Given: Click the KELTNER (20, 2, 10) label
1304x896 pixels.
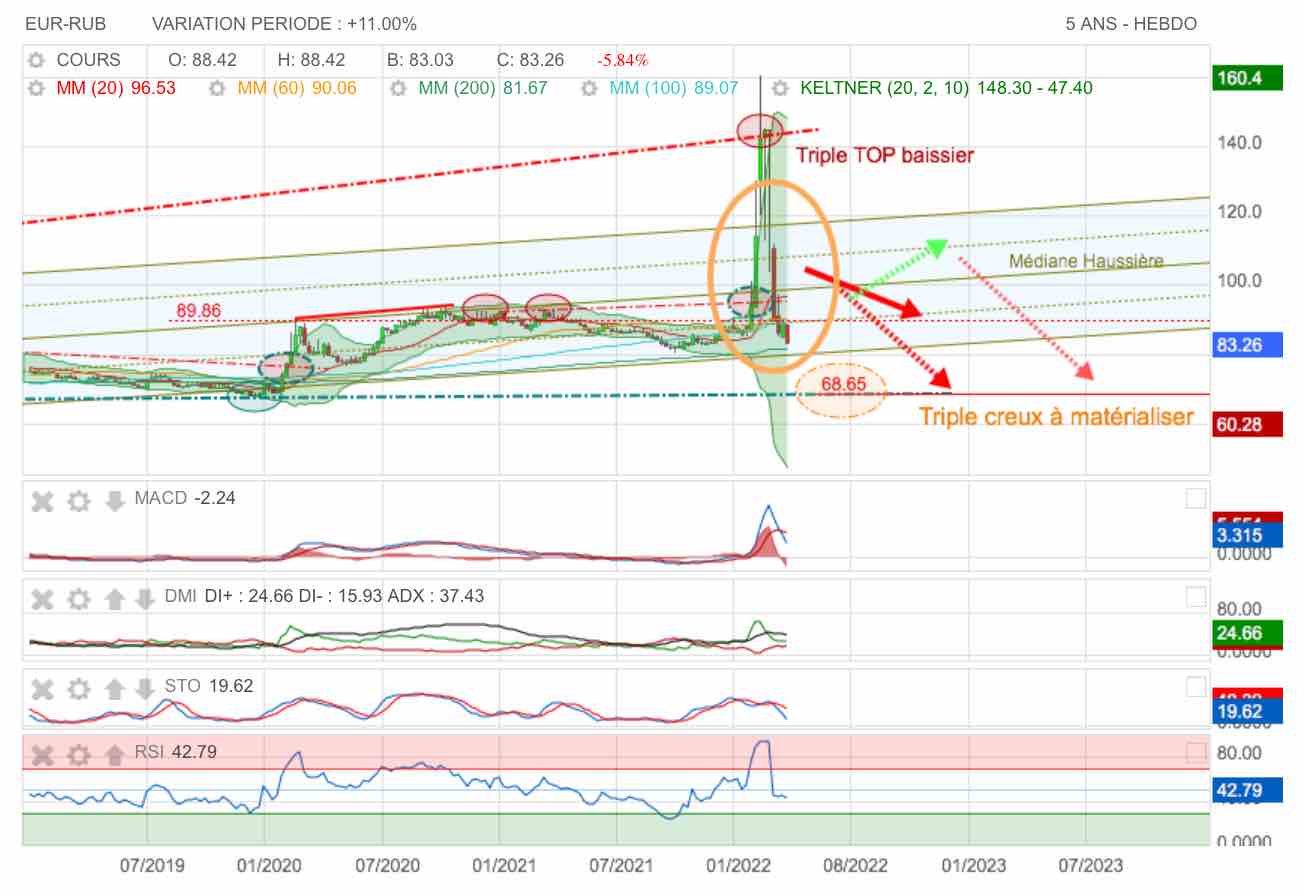Looking at the screenshot, I should pyautogui.click(x=947, y=88).
